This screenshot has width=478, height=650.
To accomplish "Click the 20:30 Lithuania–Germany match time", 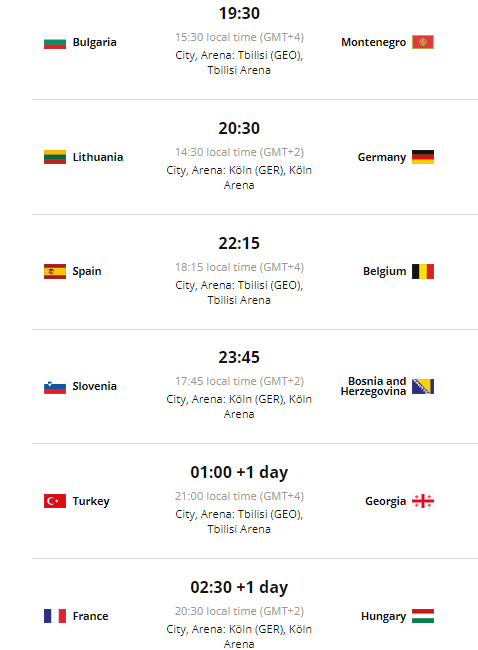I will click(239, 128).
